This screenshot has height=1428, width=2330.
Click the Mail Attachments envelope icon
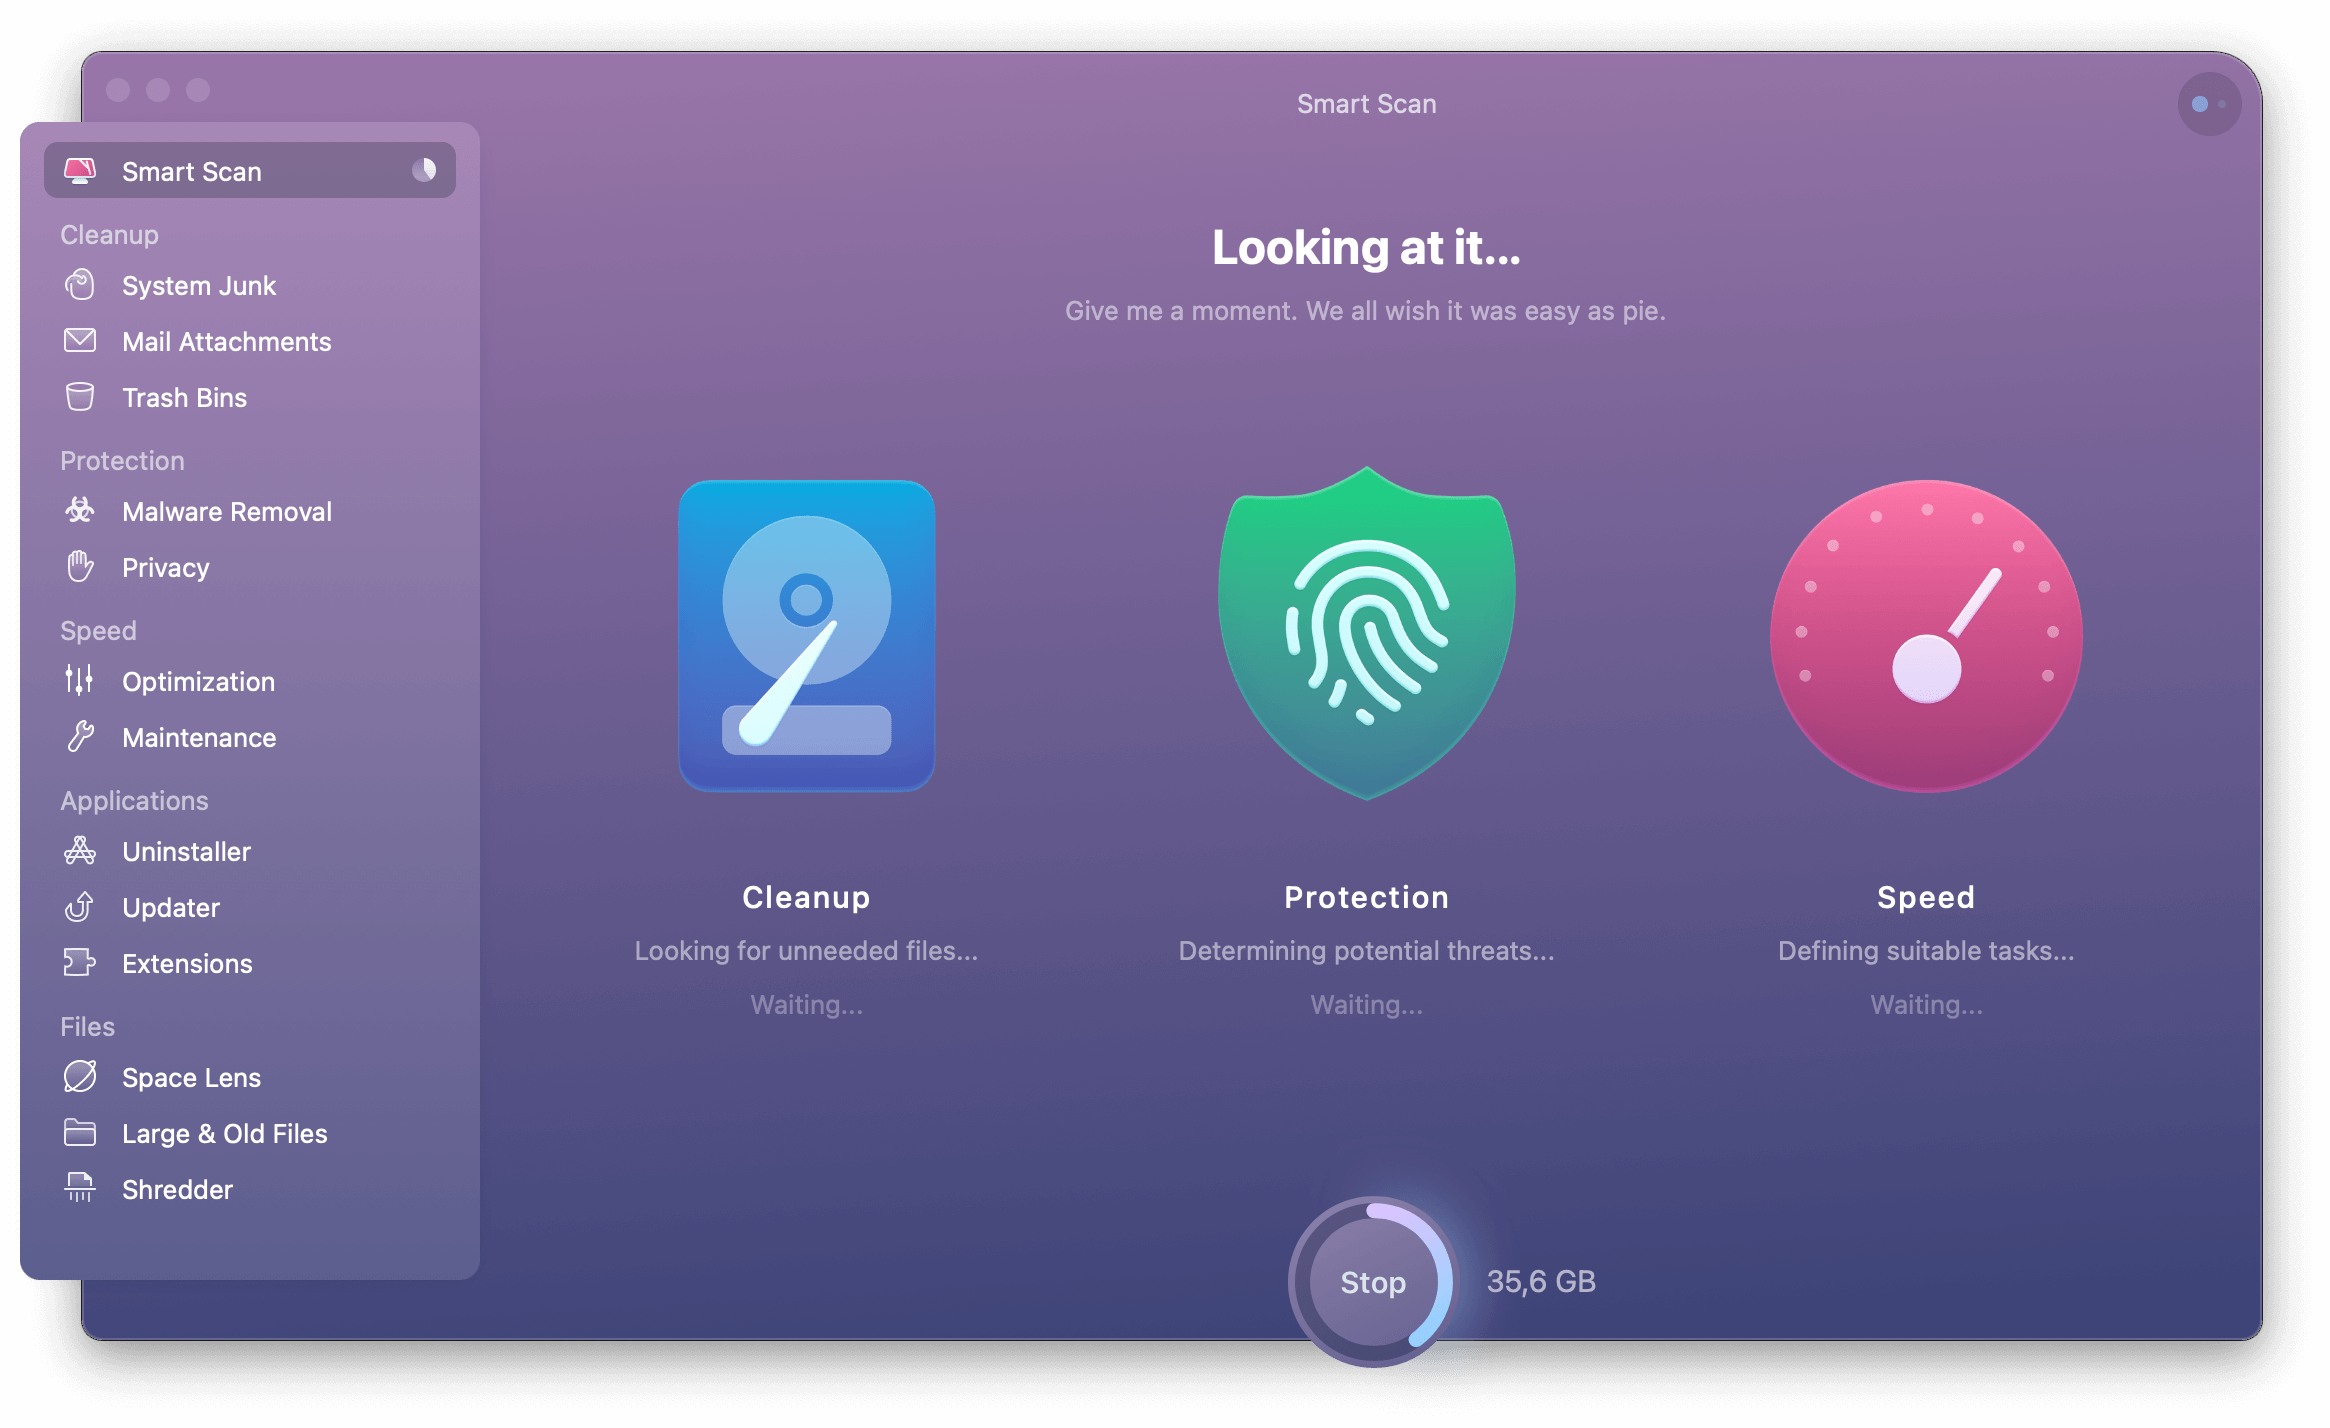(x=80, y=341)
